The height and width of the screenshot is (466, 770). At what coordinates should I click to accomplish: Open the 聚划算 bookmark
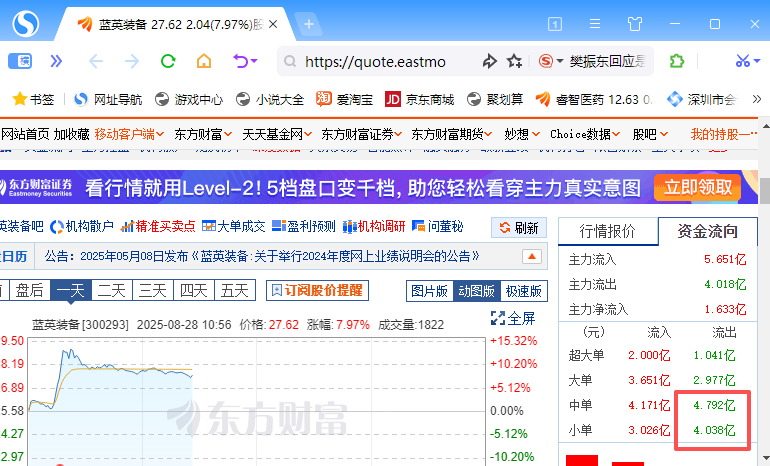(495, 100)
